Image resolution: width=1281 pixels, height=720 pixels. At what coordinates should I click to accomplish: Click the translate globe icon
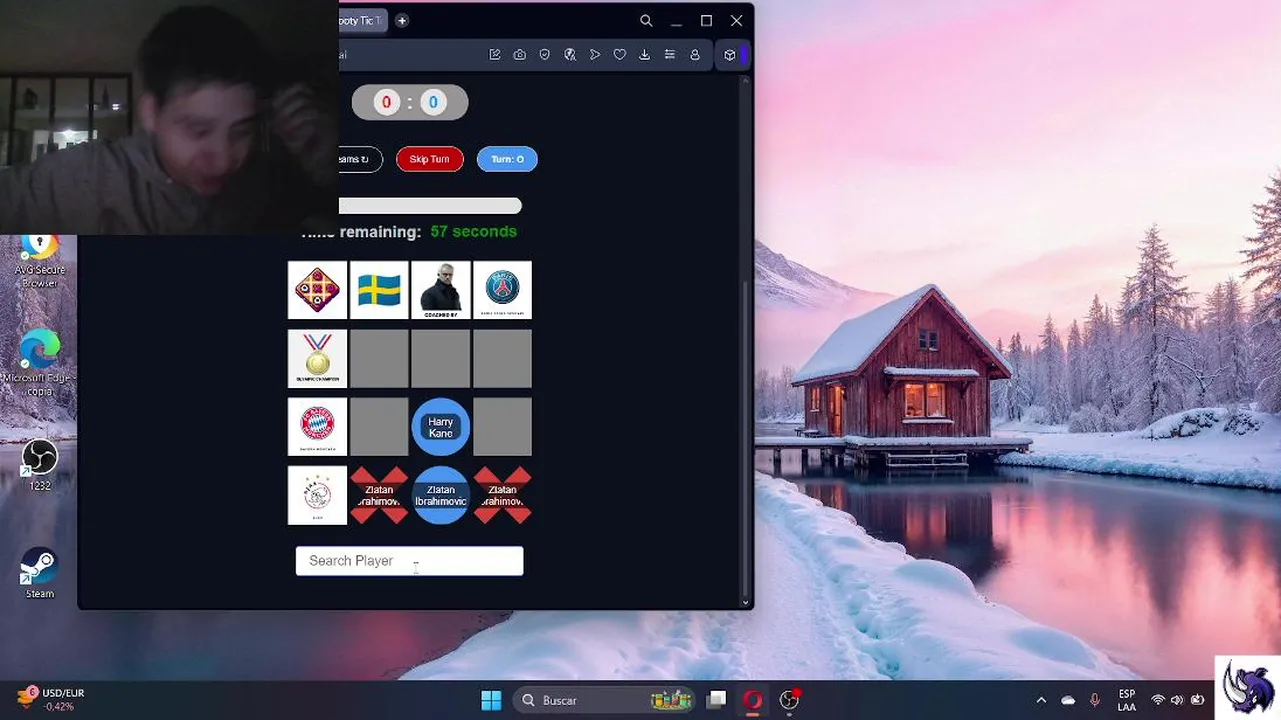click(x=570, y=55)
